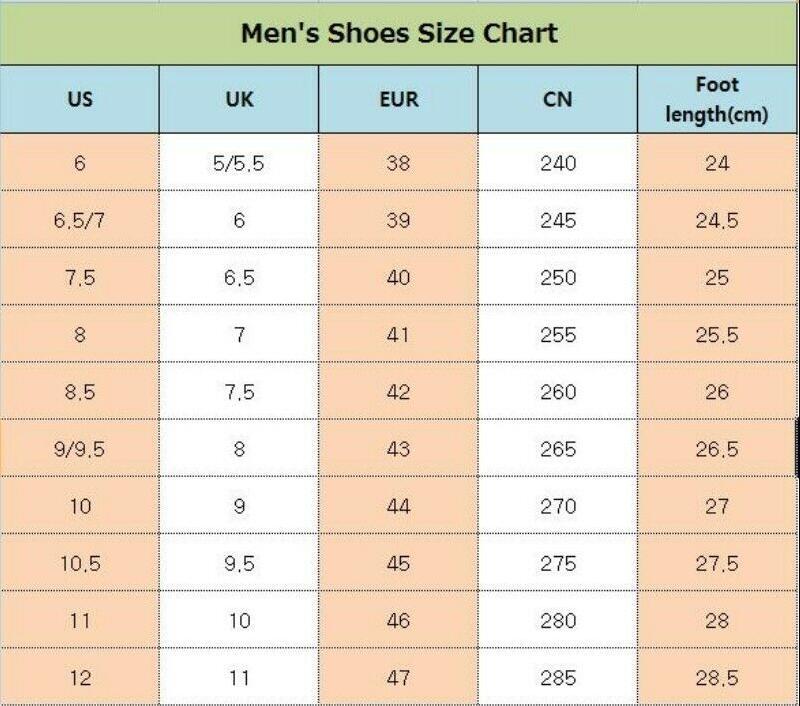The height and width of the screenshot is (706, 800).
Task: Click US size 9/9.5 cell
Action: pyautogui.click(x=80, y=449)
